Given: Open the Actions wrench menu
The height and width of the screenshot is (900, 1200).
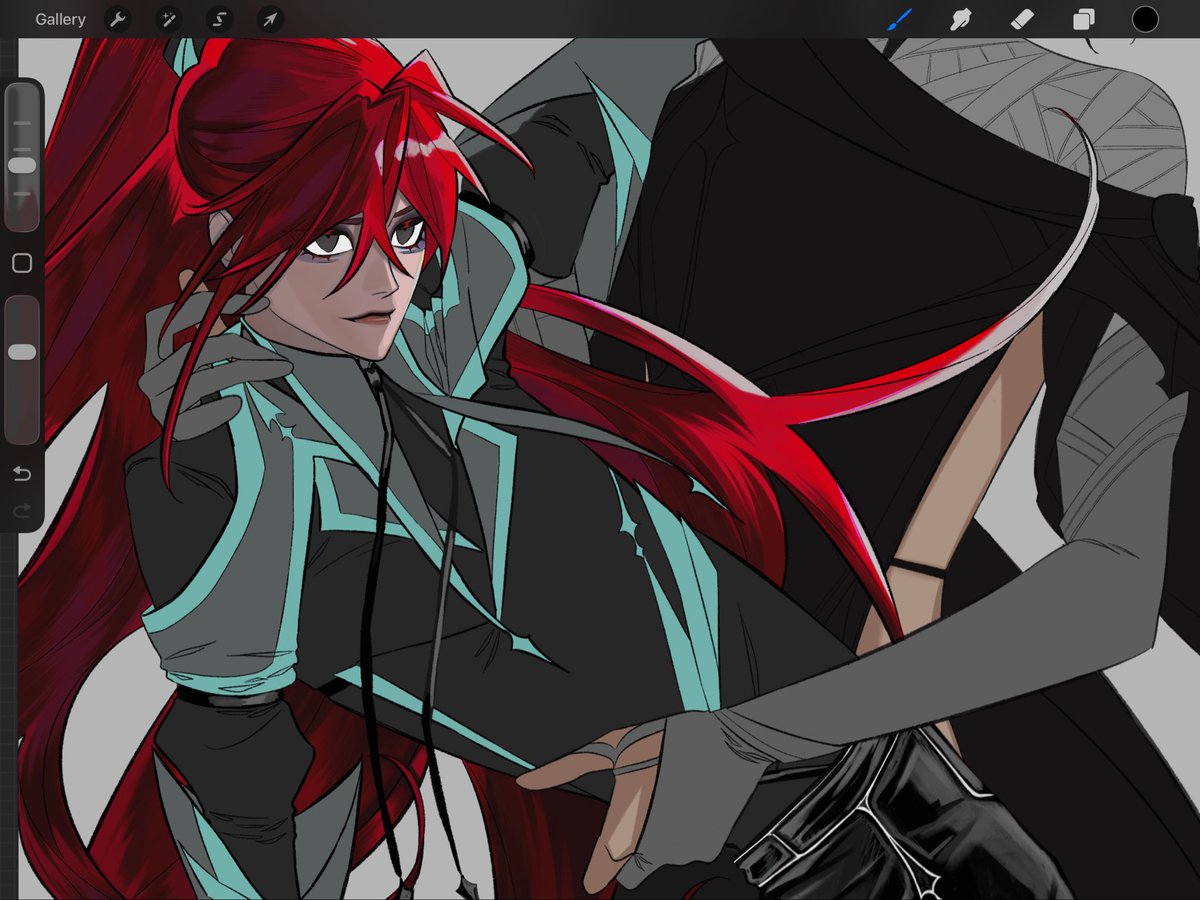Looking at the screenshot, I should (x=117, y=19).
